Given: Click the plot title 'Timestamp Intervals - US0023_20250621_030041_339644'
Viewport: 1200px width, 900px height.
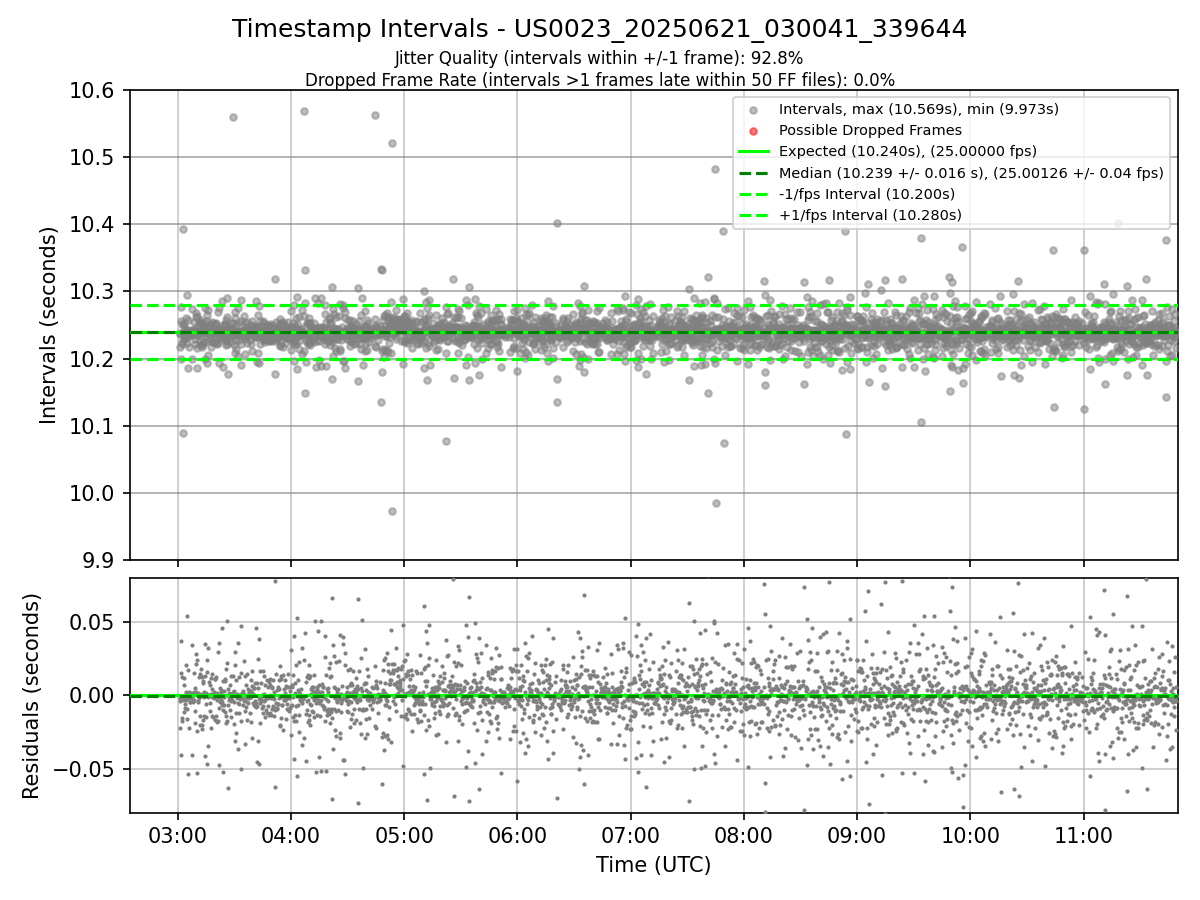Looking at the screenshot, I should pos(599,29).
